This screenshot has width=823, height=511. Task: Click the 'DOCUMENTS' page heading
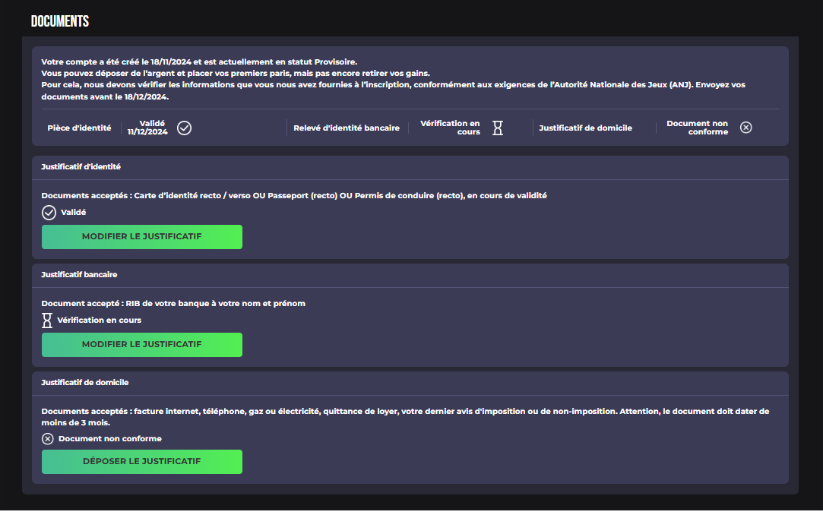point(60,21)
